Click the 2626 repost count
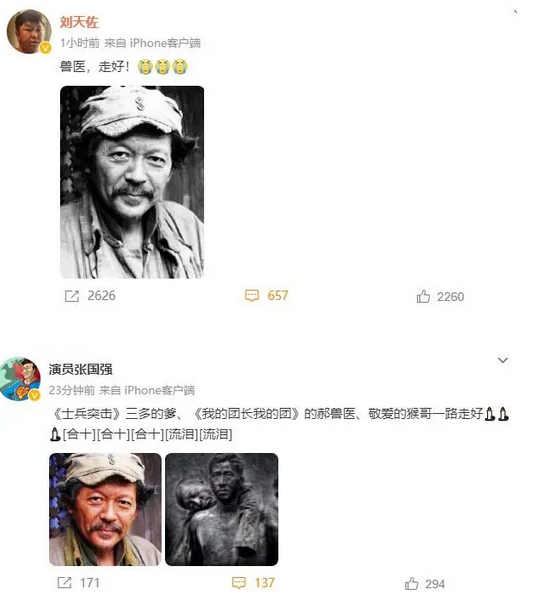Image resolution: width=533 pixels, height=605 pixels. (x=102, y=296)
